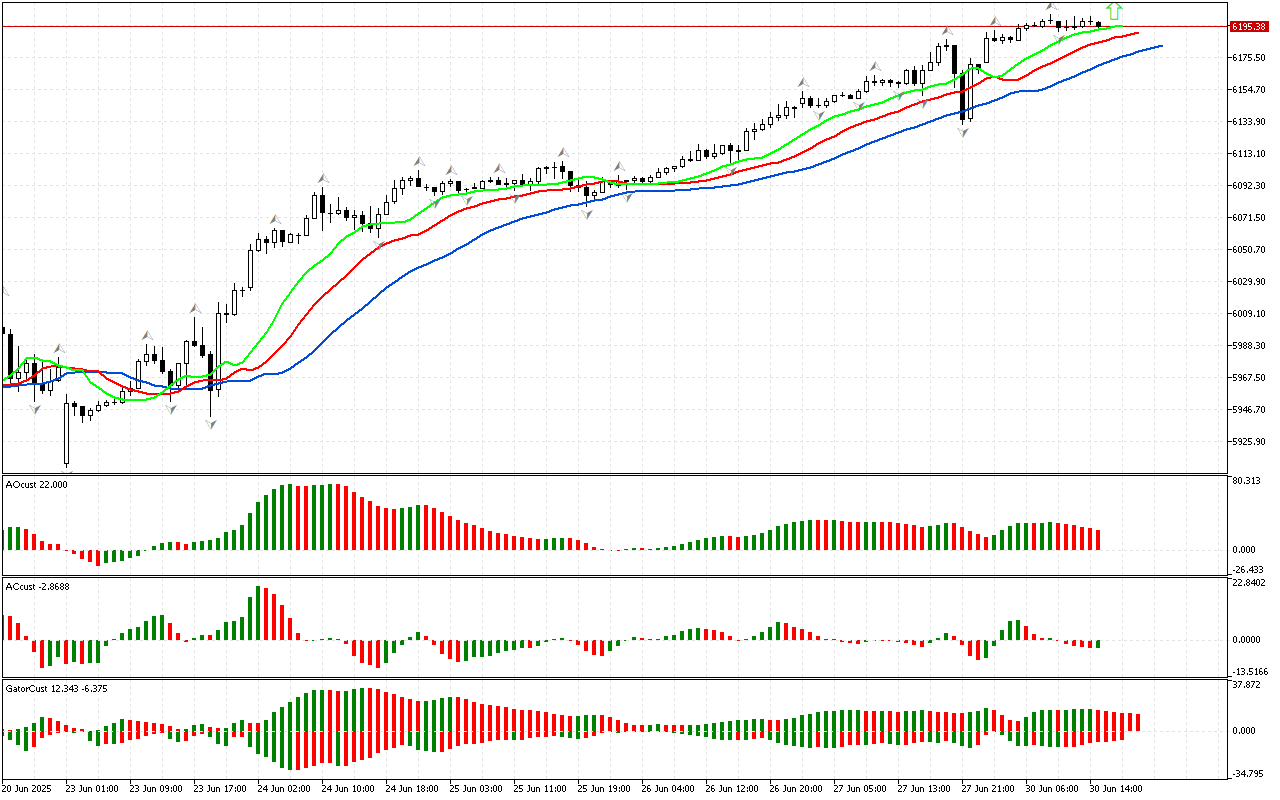The height and width of the screenshot is (800, 1280).
Task: Click the 5925.90 price axis label
Action: [1250, 441]
